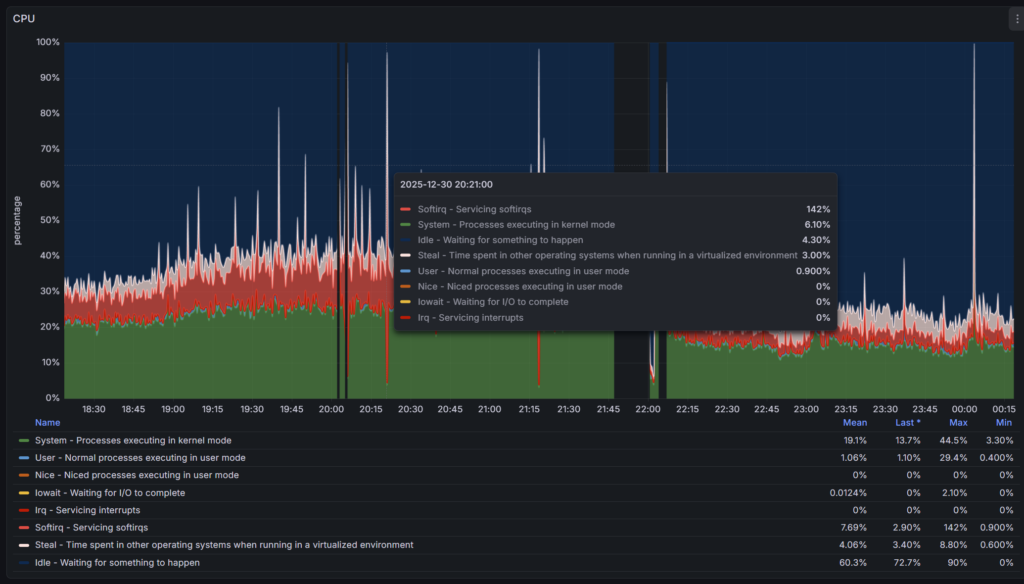Click the orange Nice series legend color icon
1024x584 pixels.
[x=24, y=476]
